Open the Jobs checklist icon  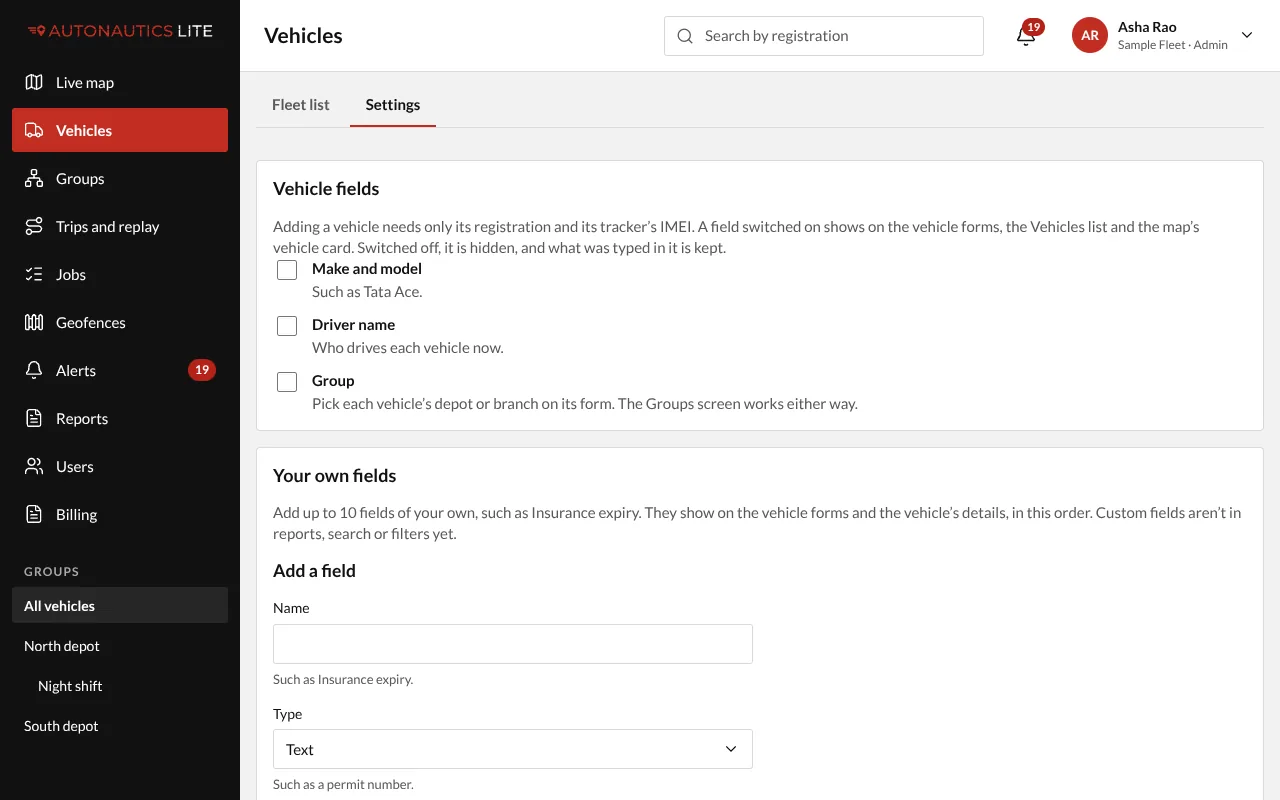[34, 274]
